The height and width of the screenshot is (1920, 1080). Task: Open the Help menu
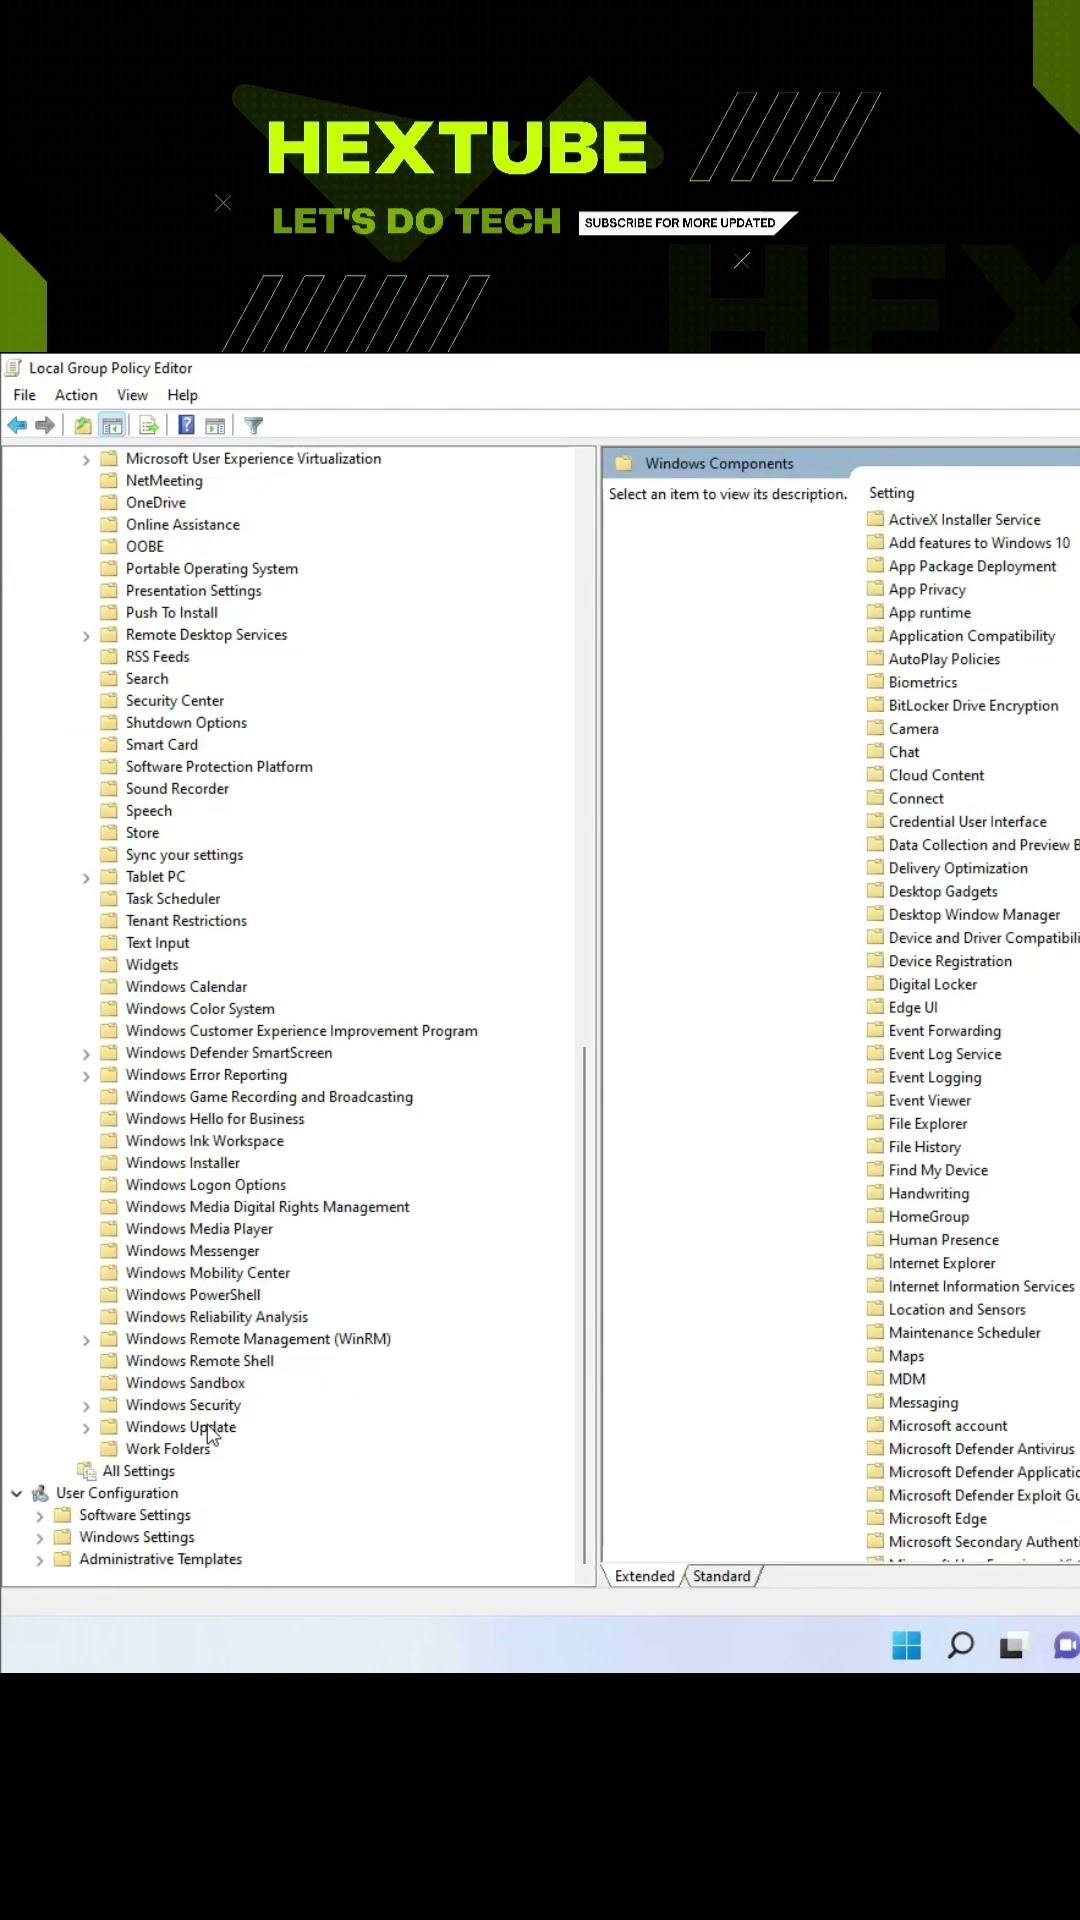point(182,395)
